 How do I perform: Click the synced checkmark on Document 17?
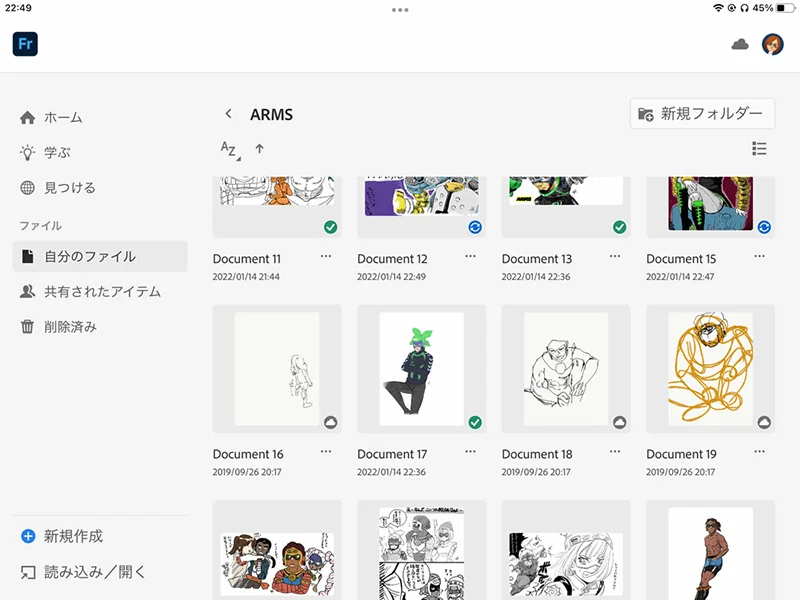[475, 422]
